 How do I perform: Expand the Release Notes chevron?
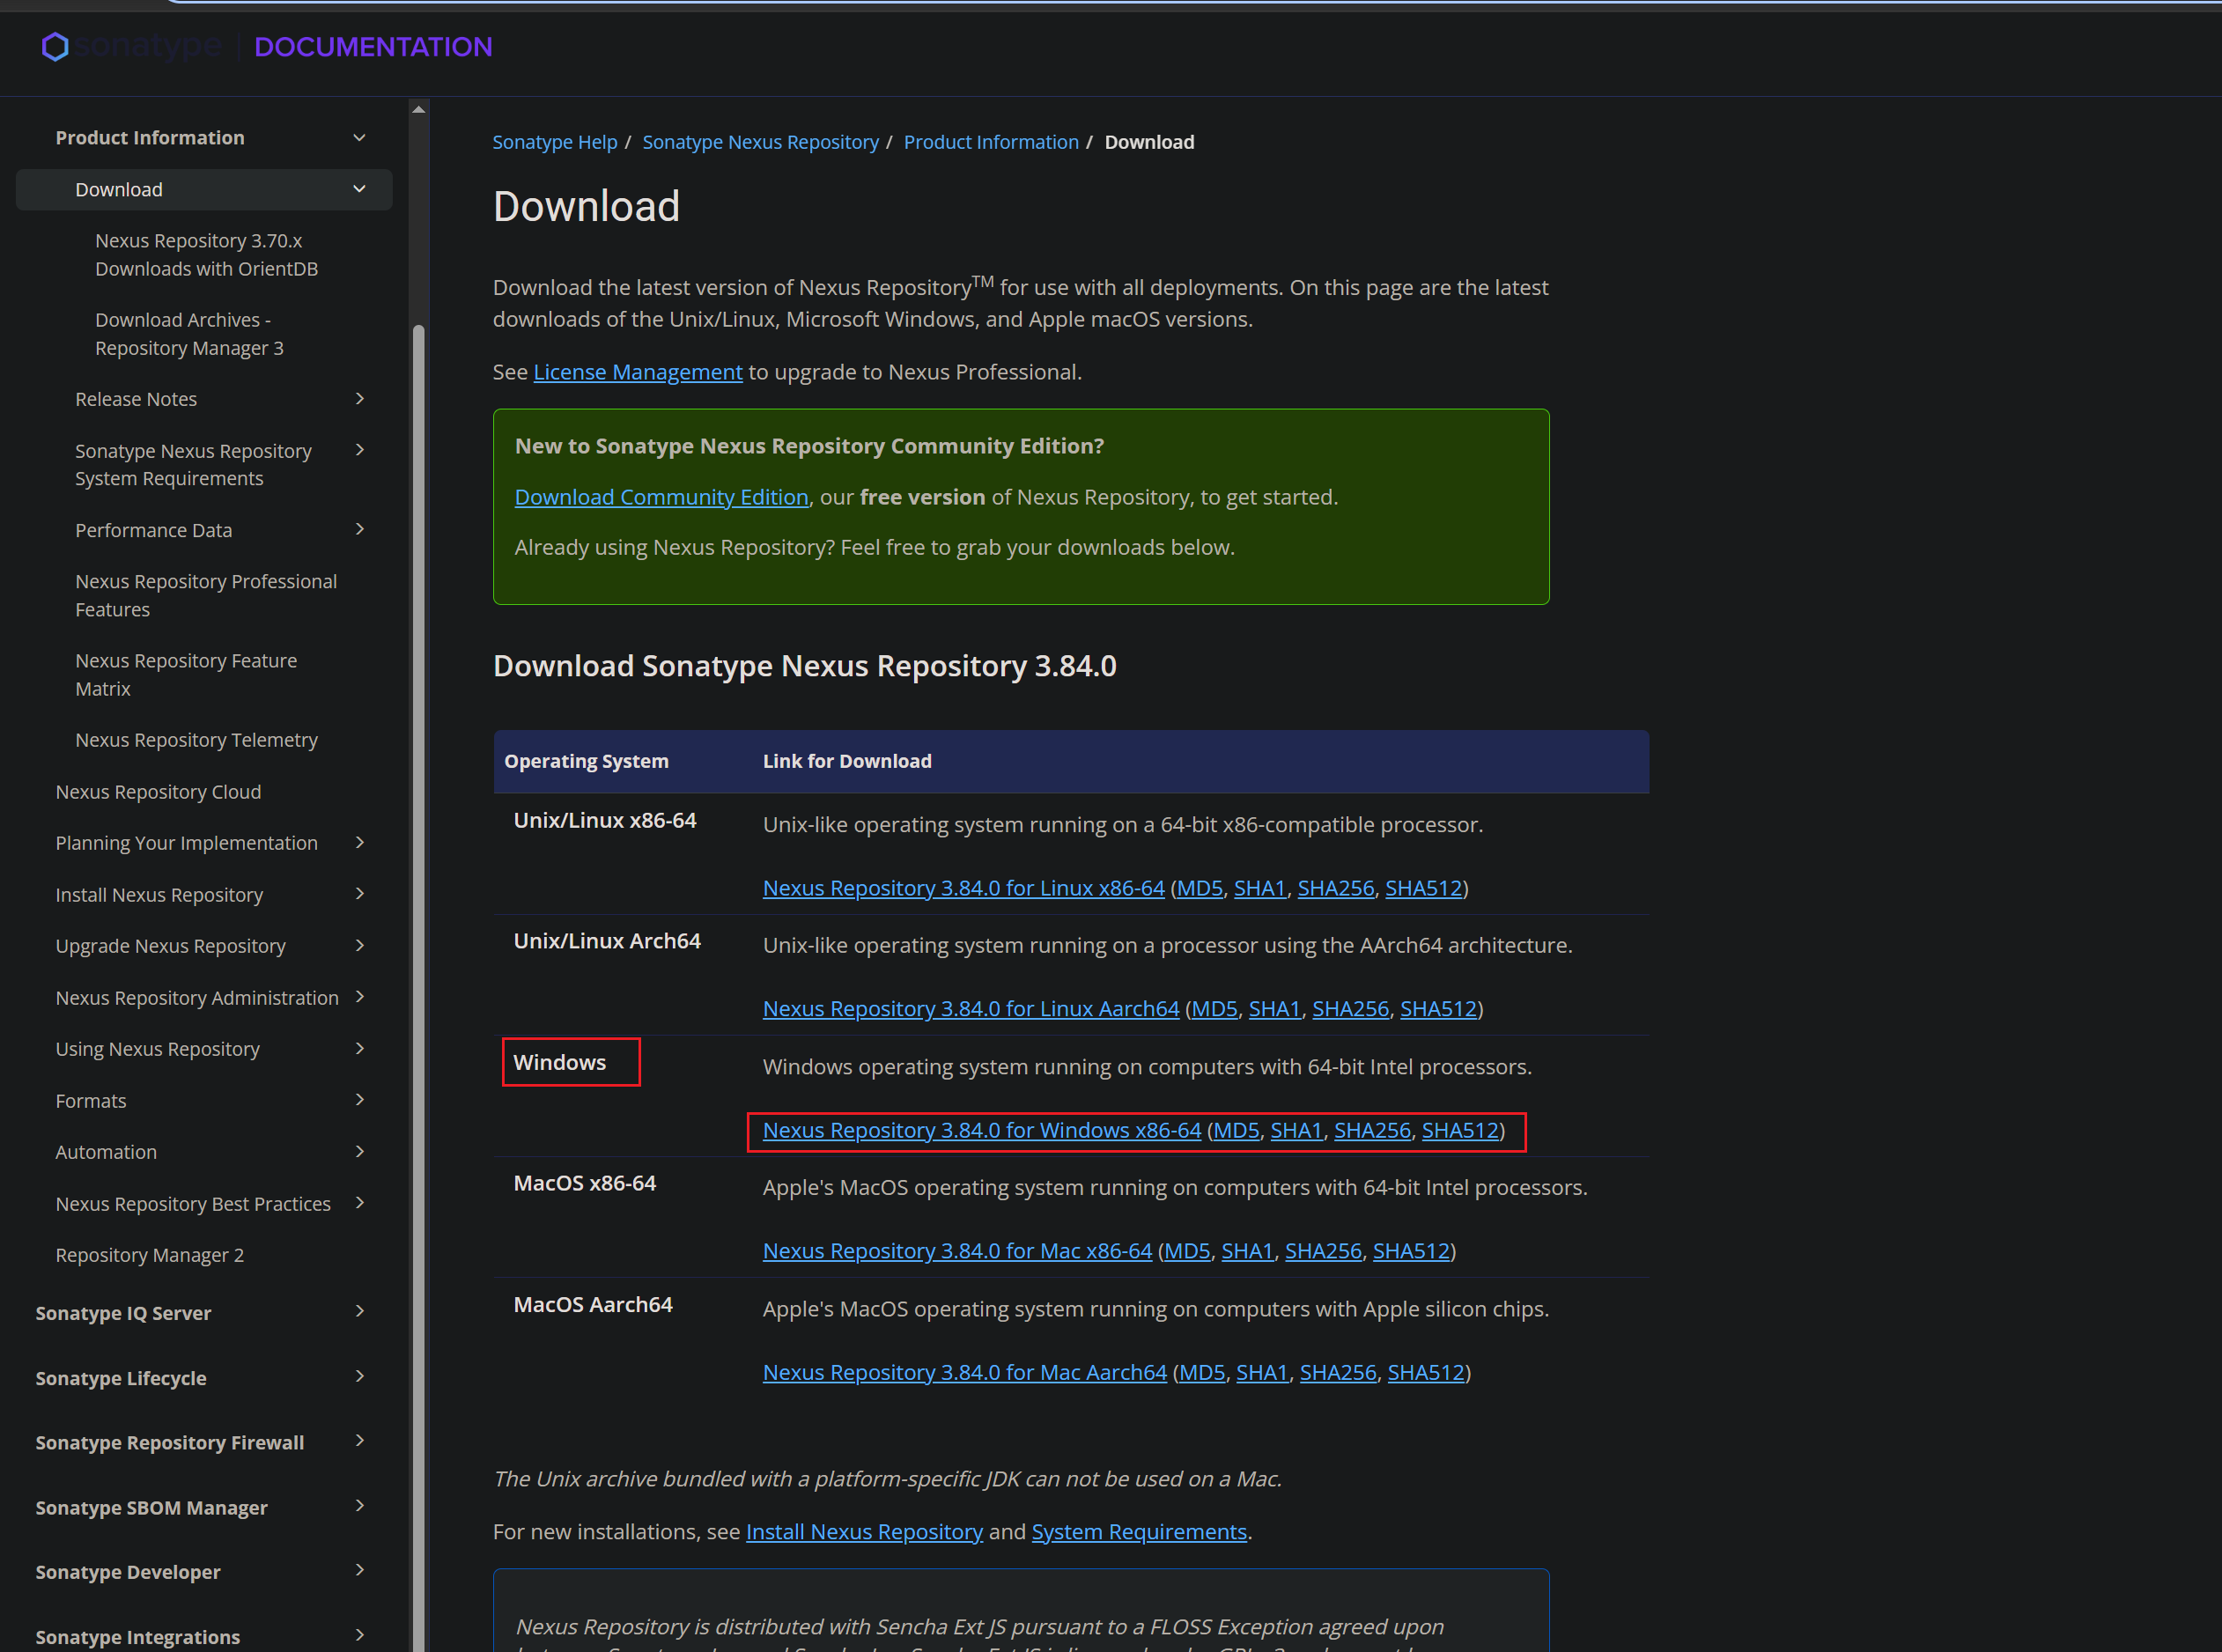coord(359,399)
